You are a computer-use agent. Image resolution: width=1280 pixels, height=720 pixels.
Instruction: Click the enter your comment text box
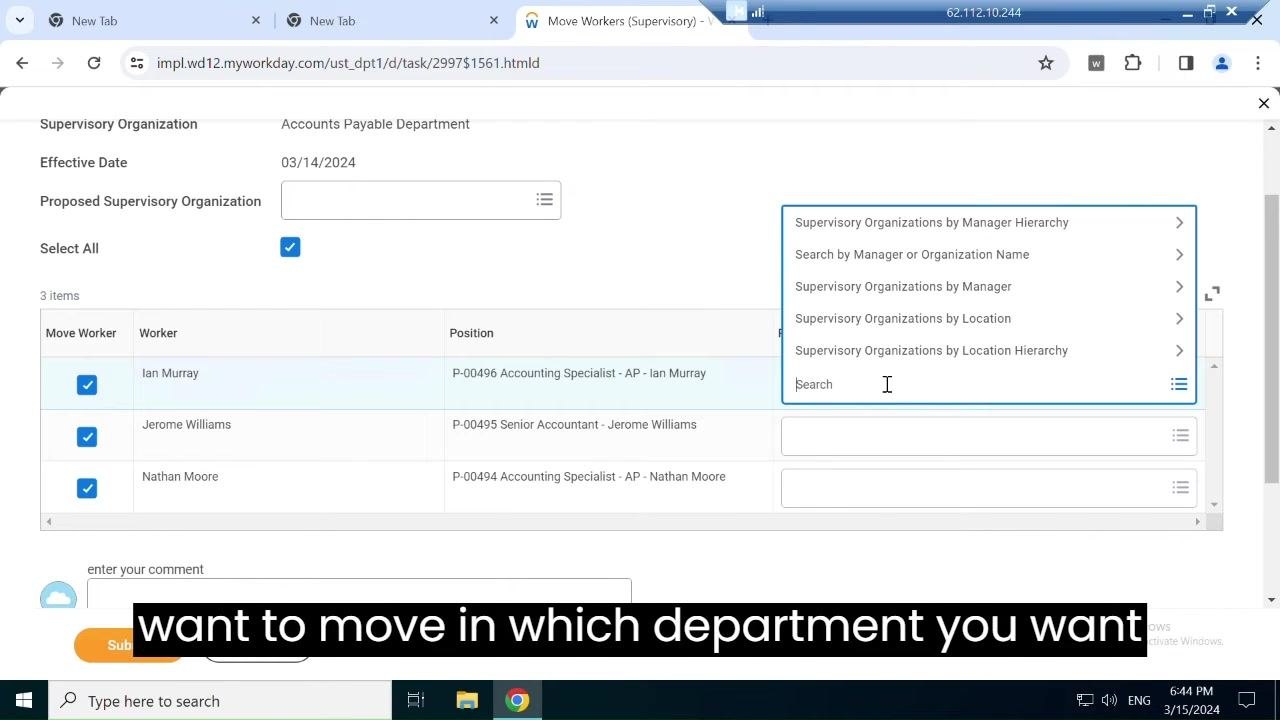[x=359, y=591]
